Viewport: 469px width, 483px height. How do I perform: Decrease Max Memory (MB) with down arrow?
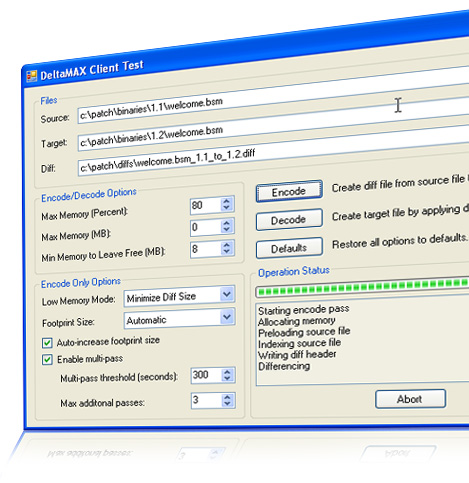click(227, 230)
